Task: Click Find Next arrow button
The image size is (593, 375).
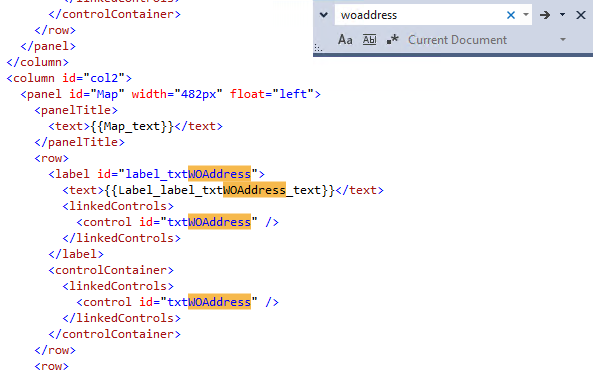Action: [545, 15]
